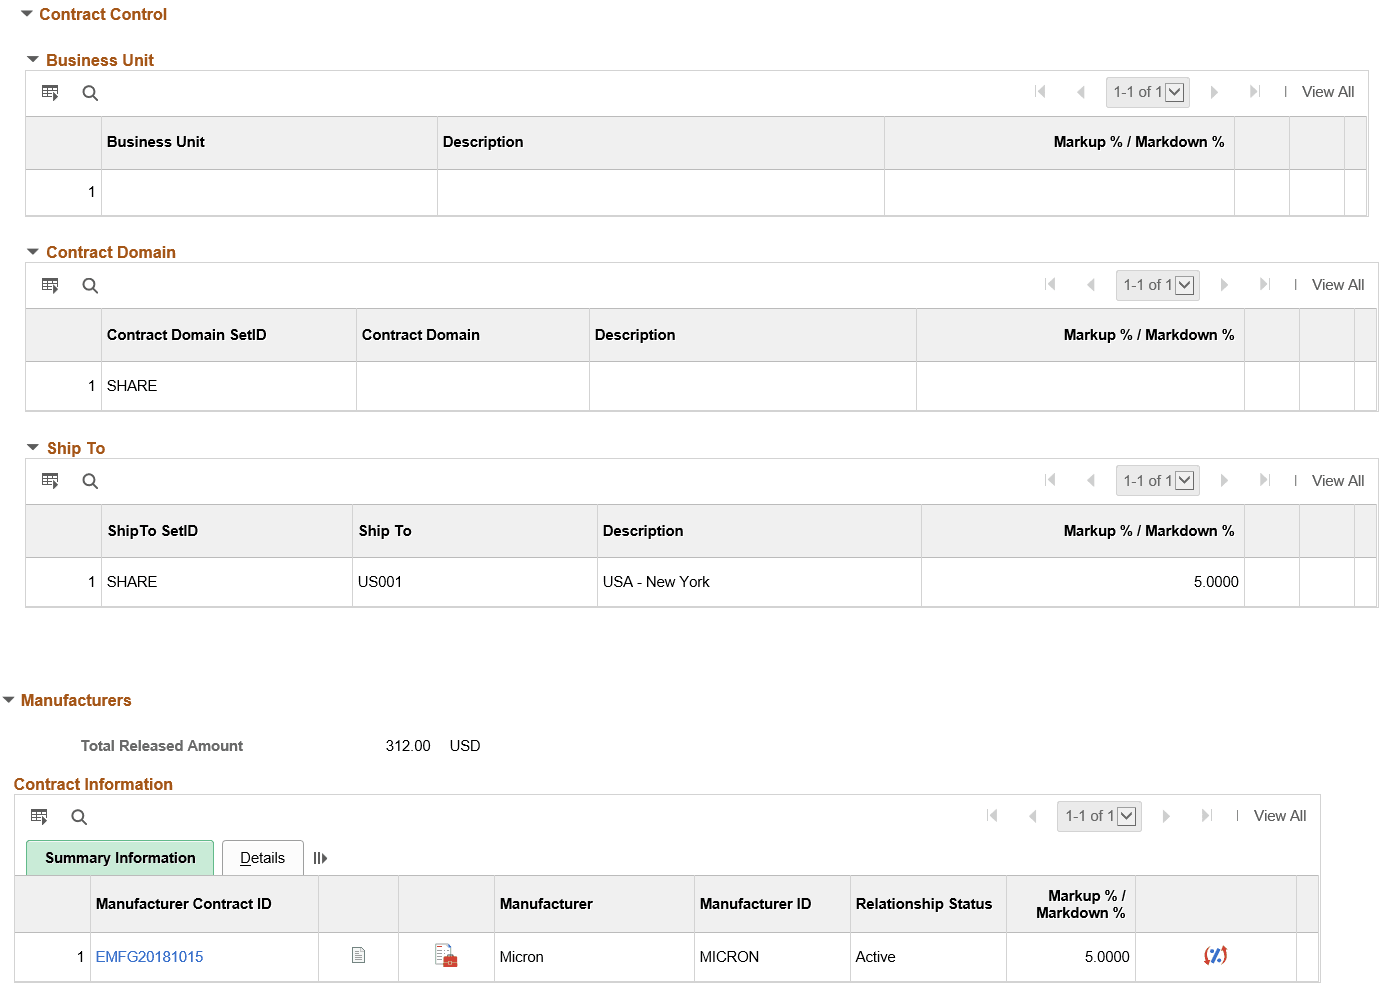Collapse the Manufacturers section
The height and width of the screenshot is (992, 1391).
10,700
